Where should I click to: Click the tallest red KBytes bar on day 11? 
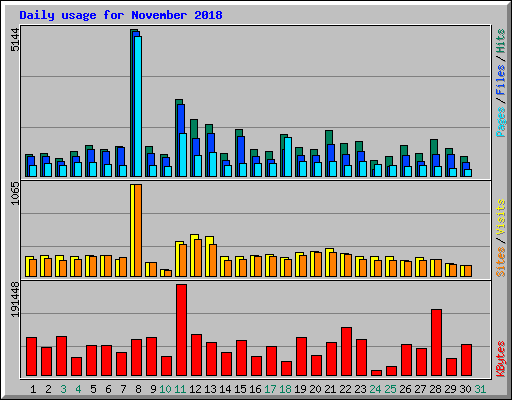[x=182, y=330]
